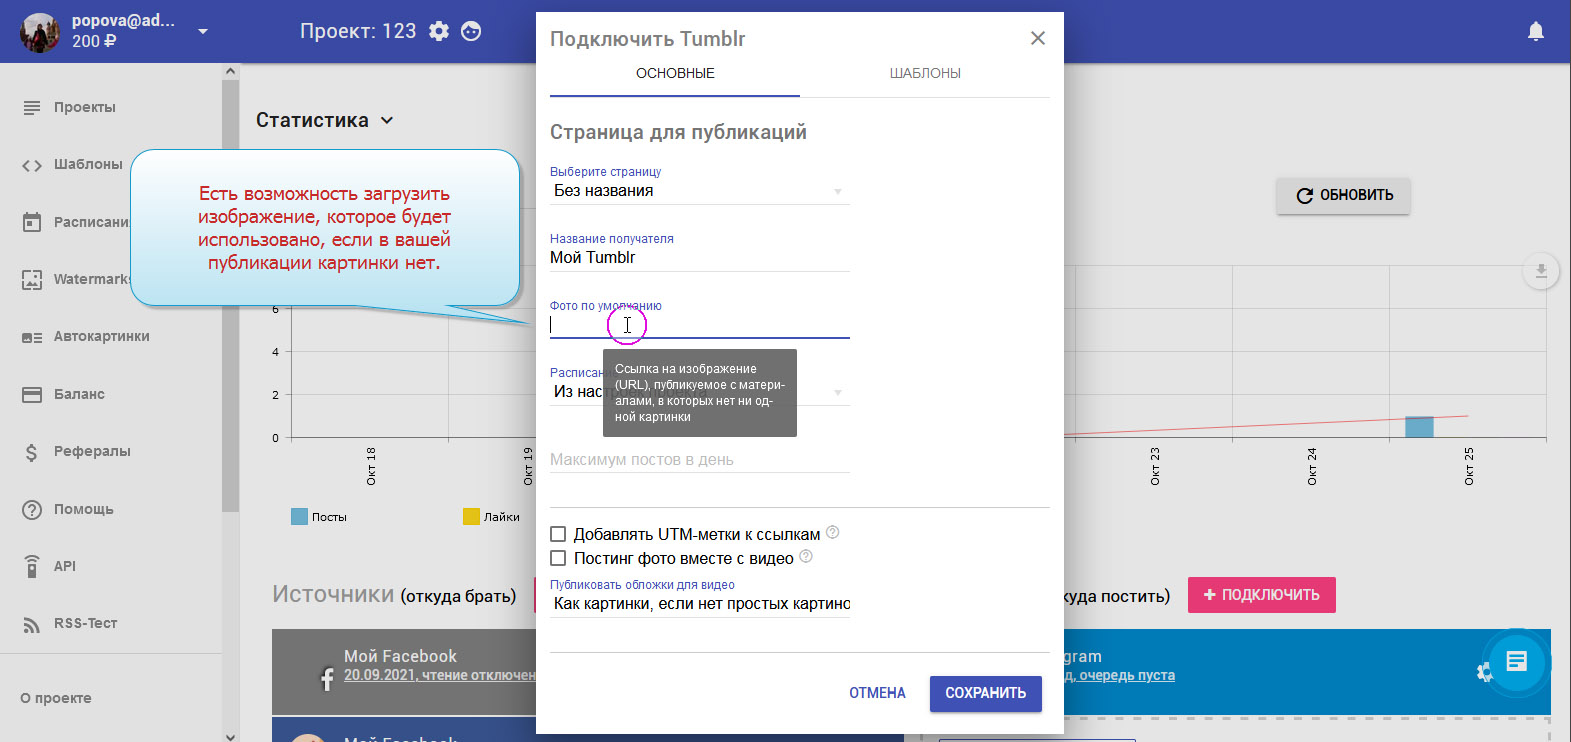Open the chat support widget
This screenshot has width=1571, height=742.
coord(1516,662)
